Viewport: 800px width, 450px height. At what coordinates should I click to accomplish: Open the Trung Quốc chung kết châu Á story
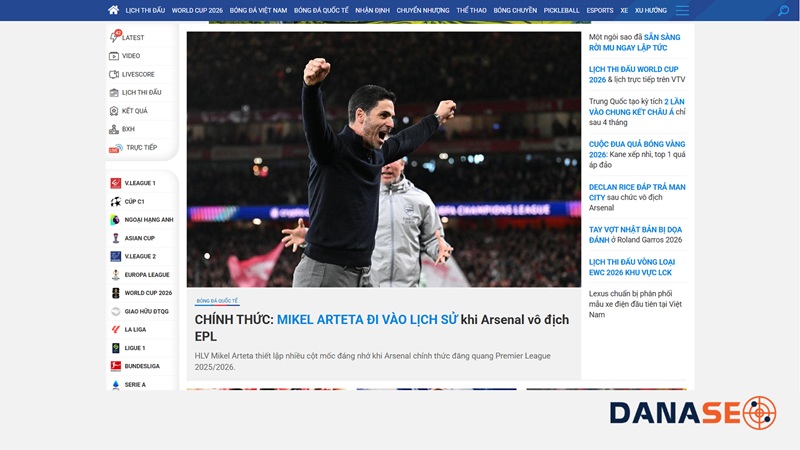637,112
